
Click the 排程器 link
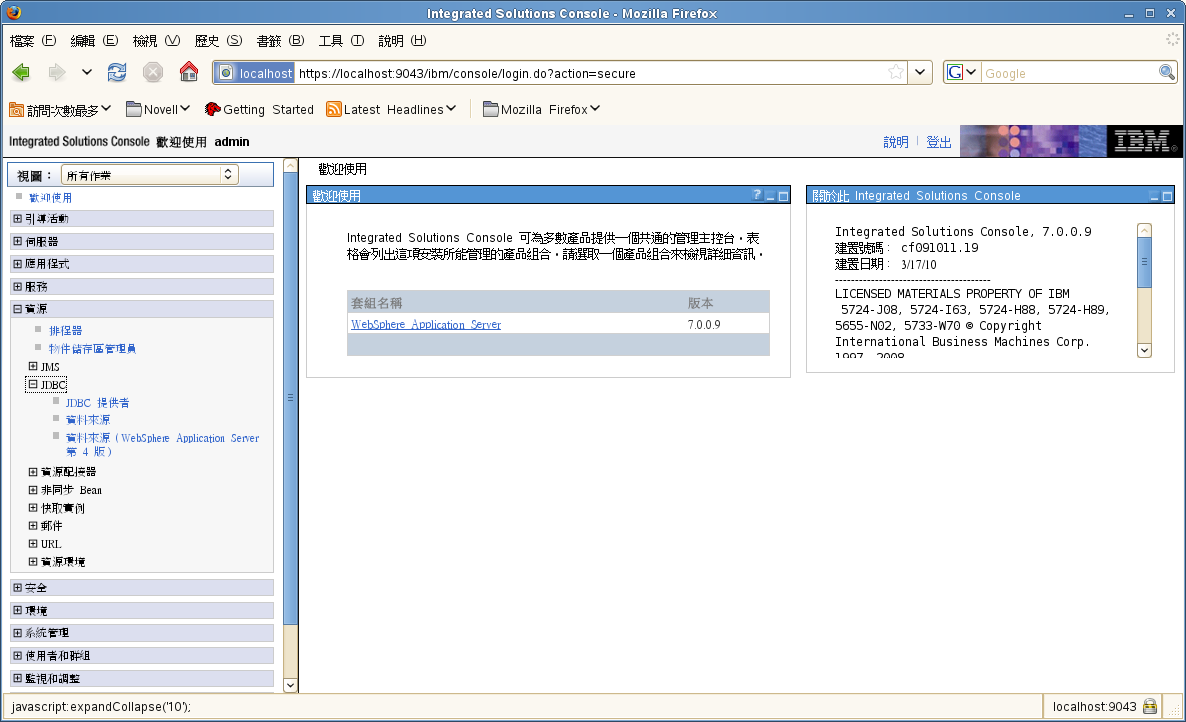66,331
